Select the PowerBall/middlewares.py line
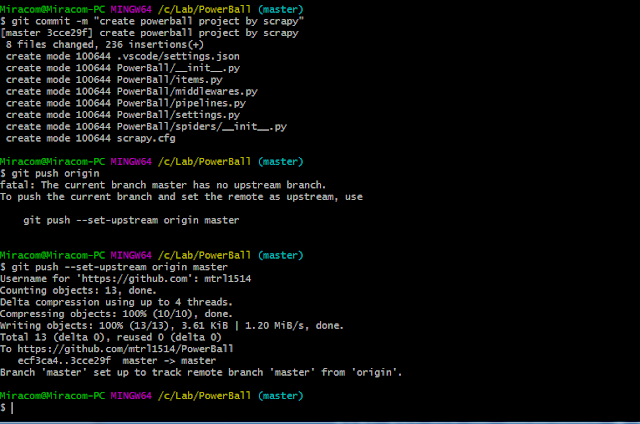The width and height of the screenshot is (640, 424). 131,91
